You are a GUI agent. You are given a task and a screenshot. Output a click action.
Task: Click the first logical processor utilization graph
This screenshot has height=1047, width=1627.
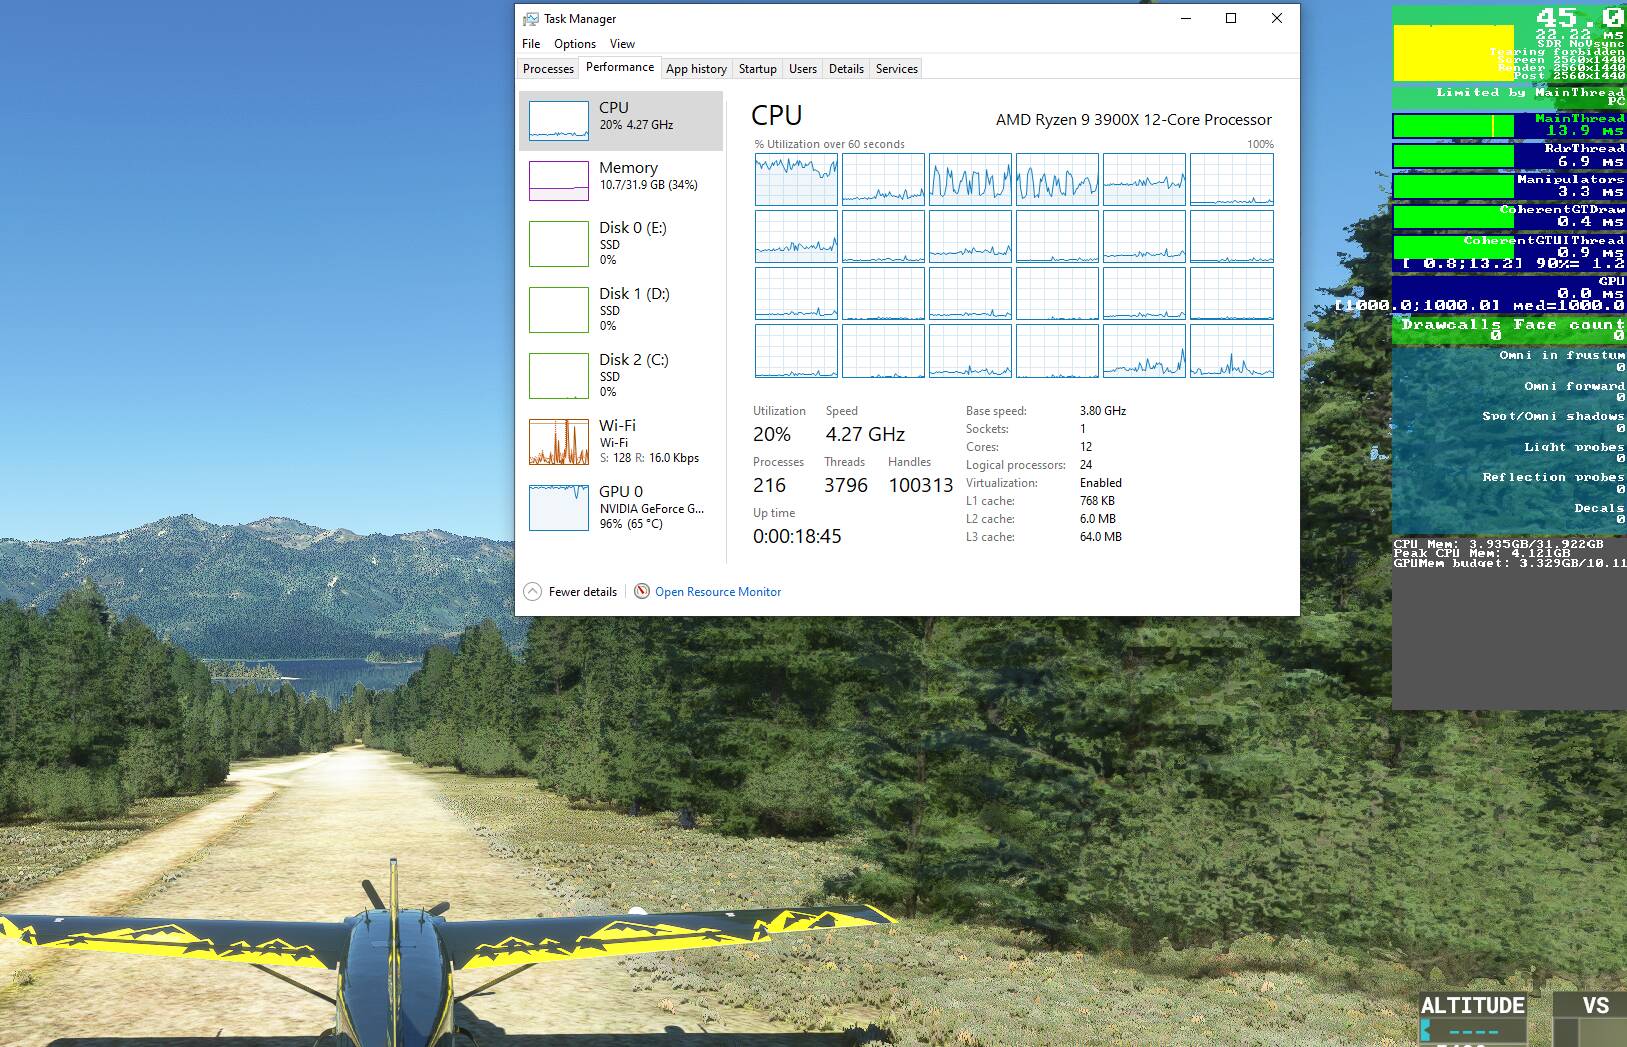point(796,179)
